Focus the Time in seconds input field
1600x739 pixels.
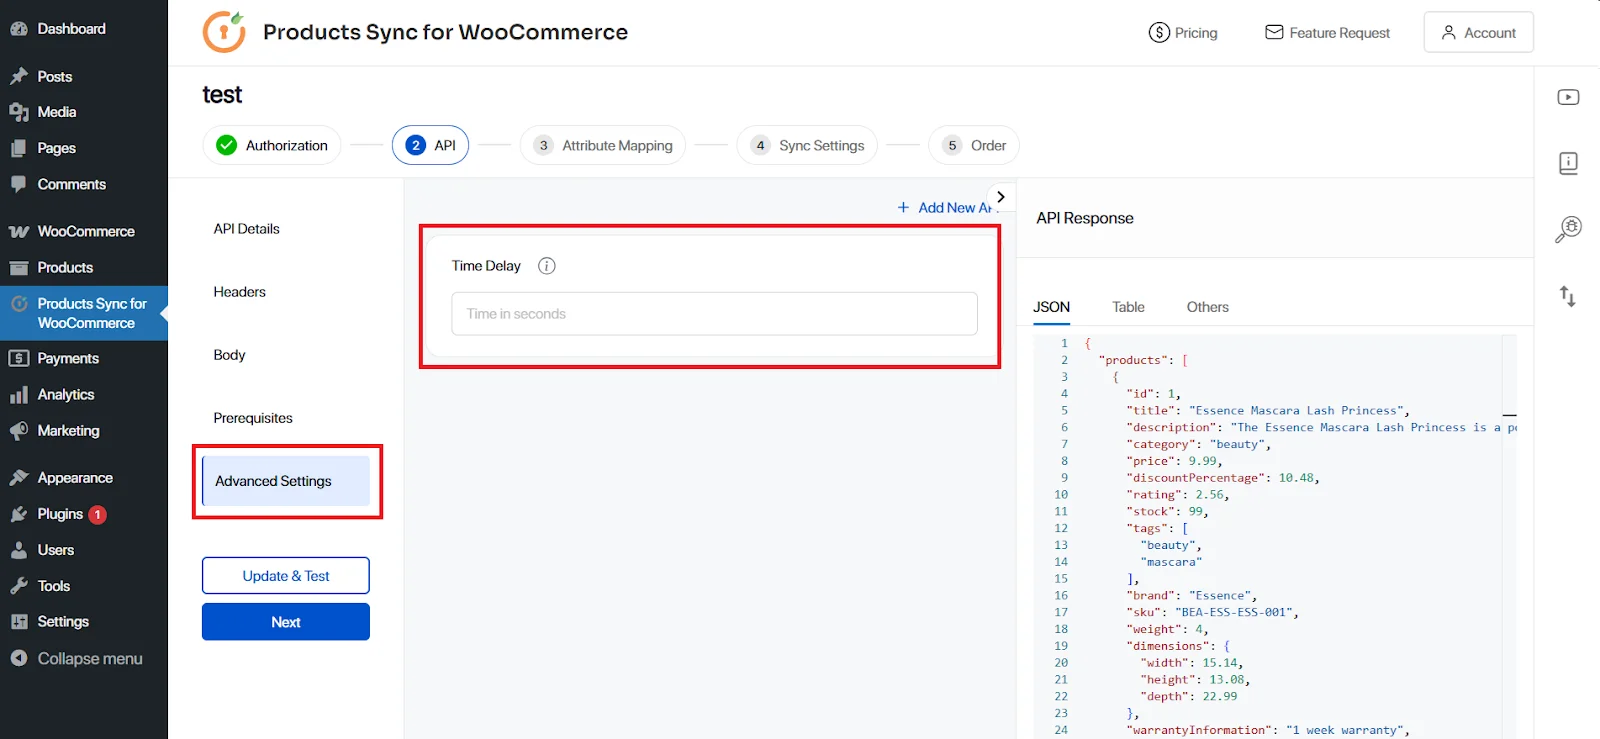(714, 314)
